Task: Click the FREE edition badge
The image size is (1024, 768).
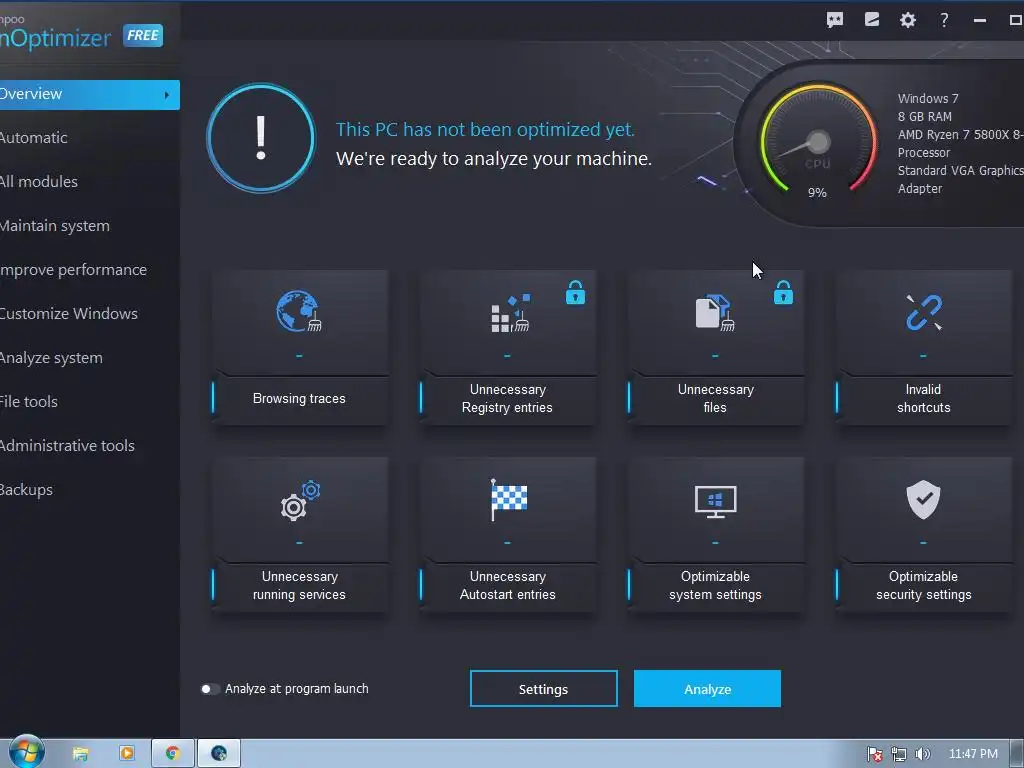Action: [143, 35]
